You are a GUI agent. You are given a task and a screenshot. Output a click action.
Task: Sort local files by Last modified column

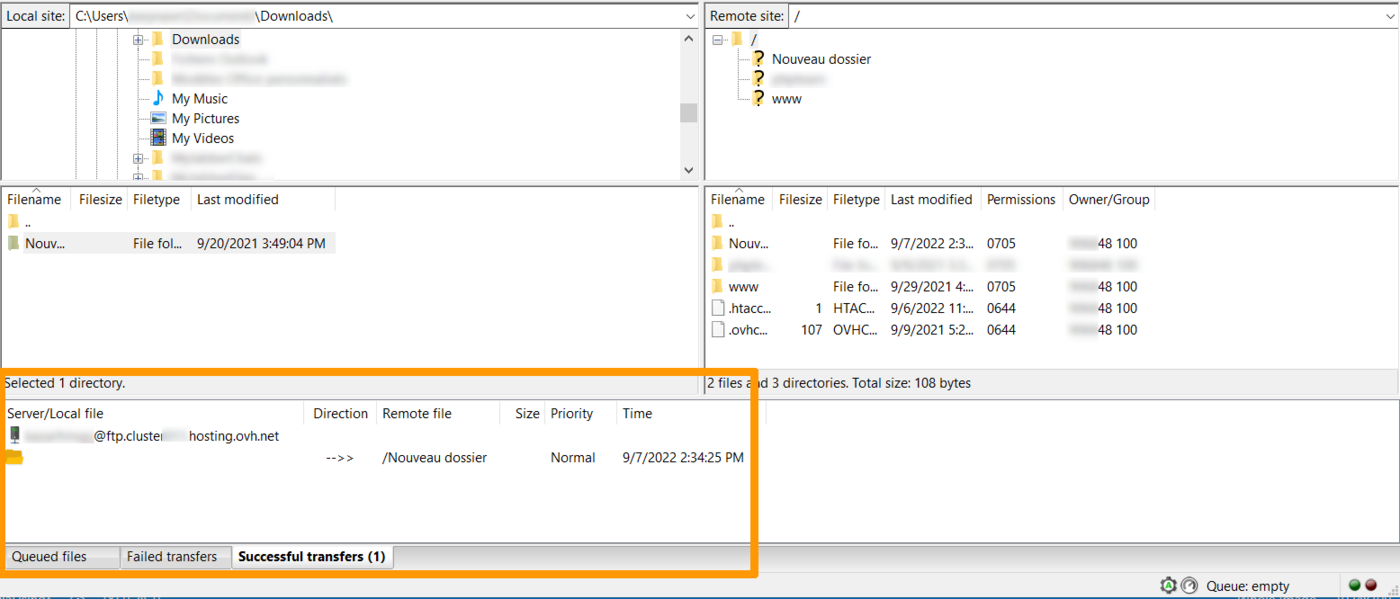point(238,200)
